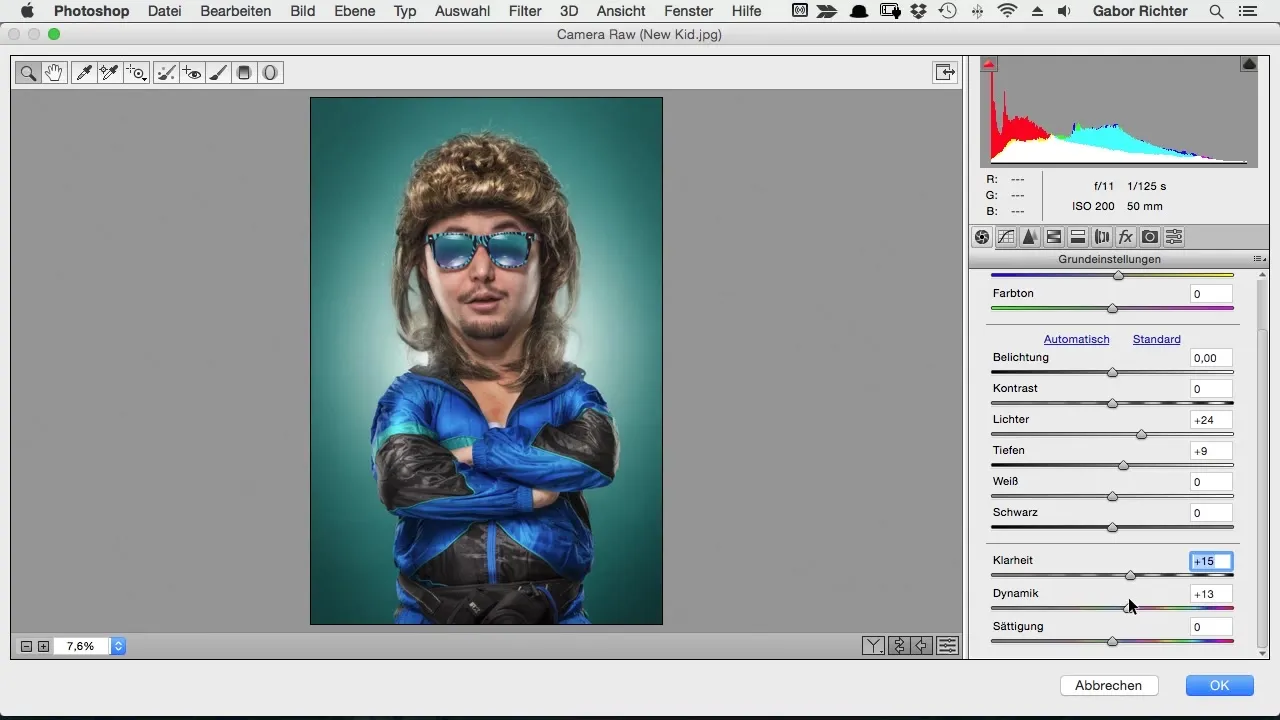This screenshot has width=1280, height=720.
Task: Select the Zoom tool
Action: [x=28, y=72]
